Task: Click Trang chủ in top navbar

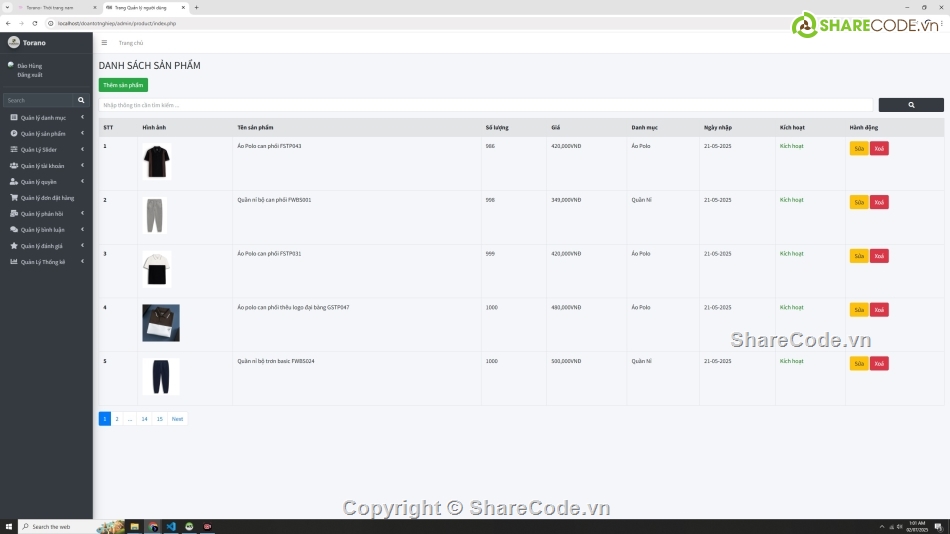Action: pyautogui.click(x=131, y=43)
